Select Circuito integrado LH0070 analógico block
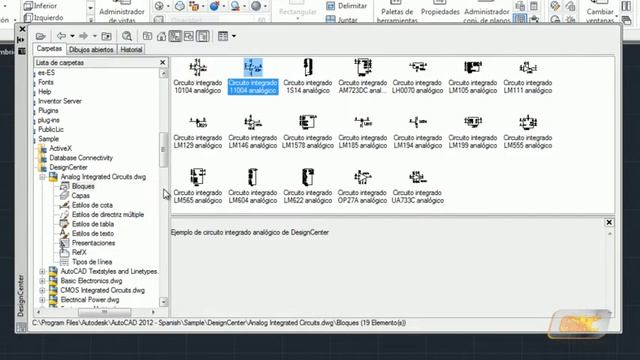The width and height of the screenshot is (640, 360). pos(418,77)
